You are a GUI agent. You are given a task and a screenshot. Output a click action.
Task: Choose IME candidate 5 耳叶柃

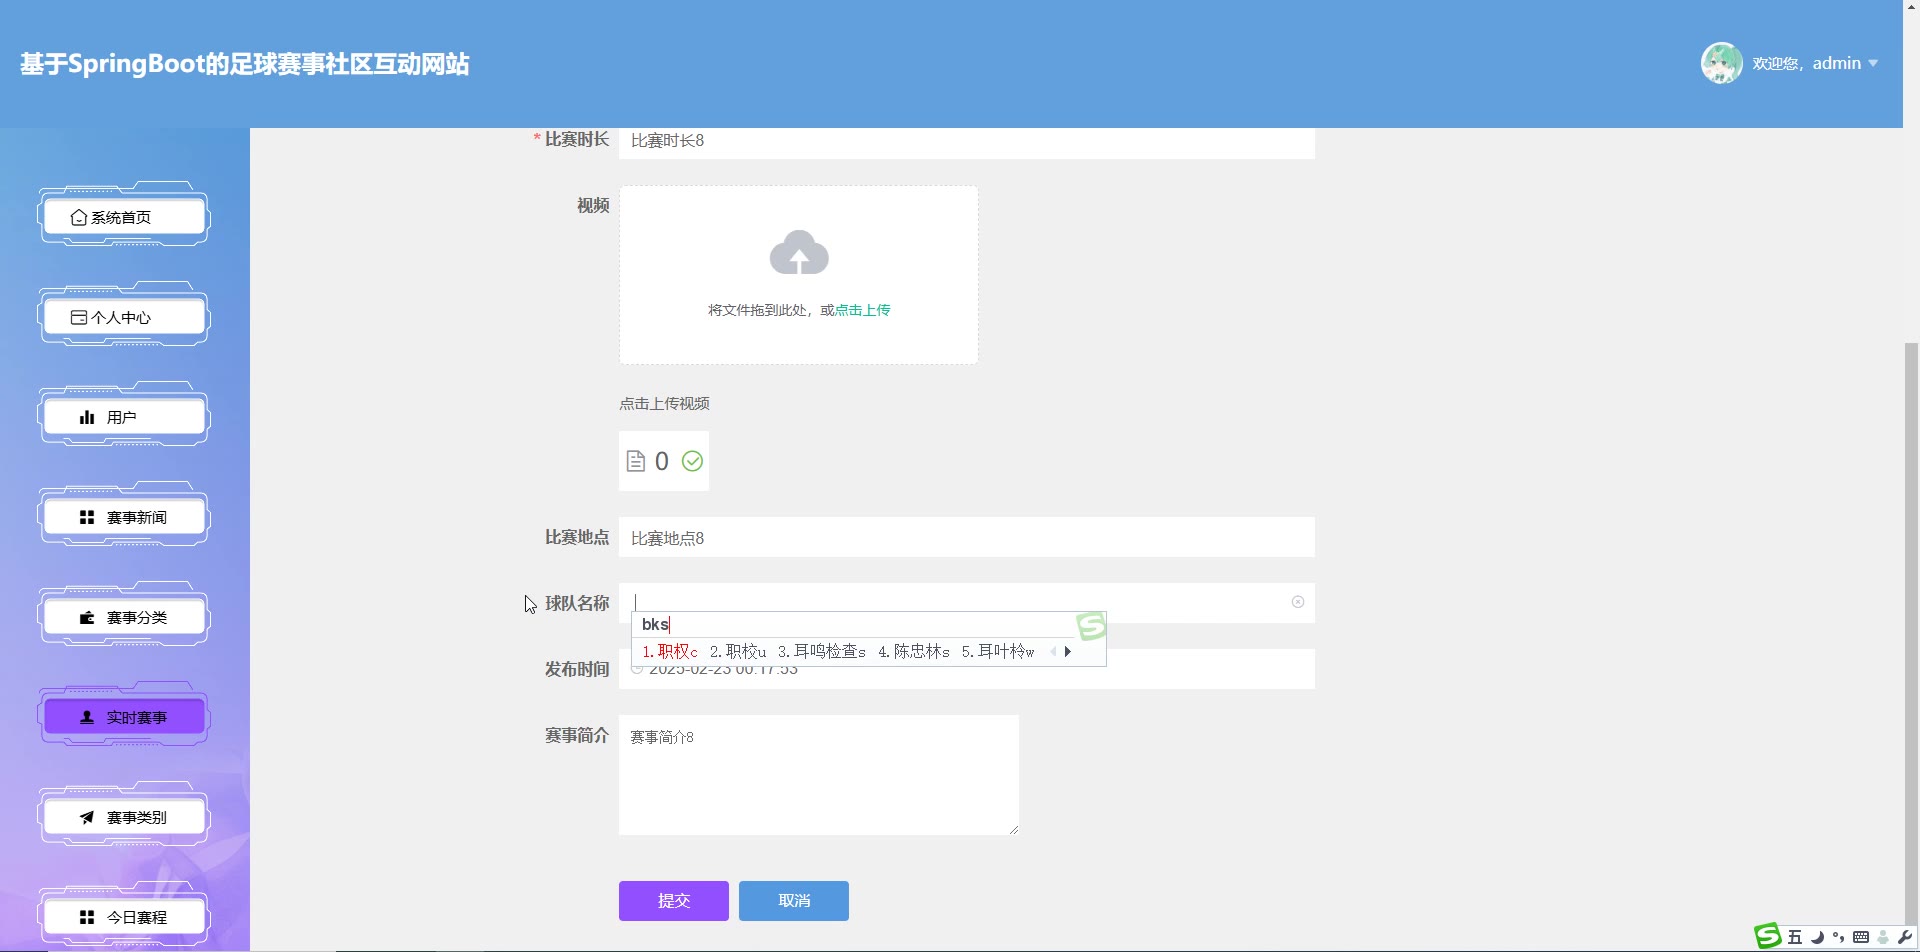998,652
